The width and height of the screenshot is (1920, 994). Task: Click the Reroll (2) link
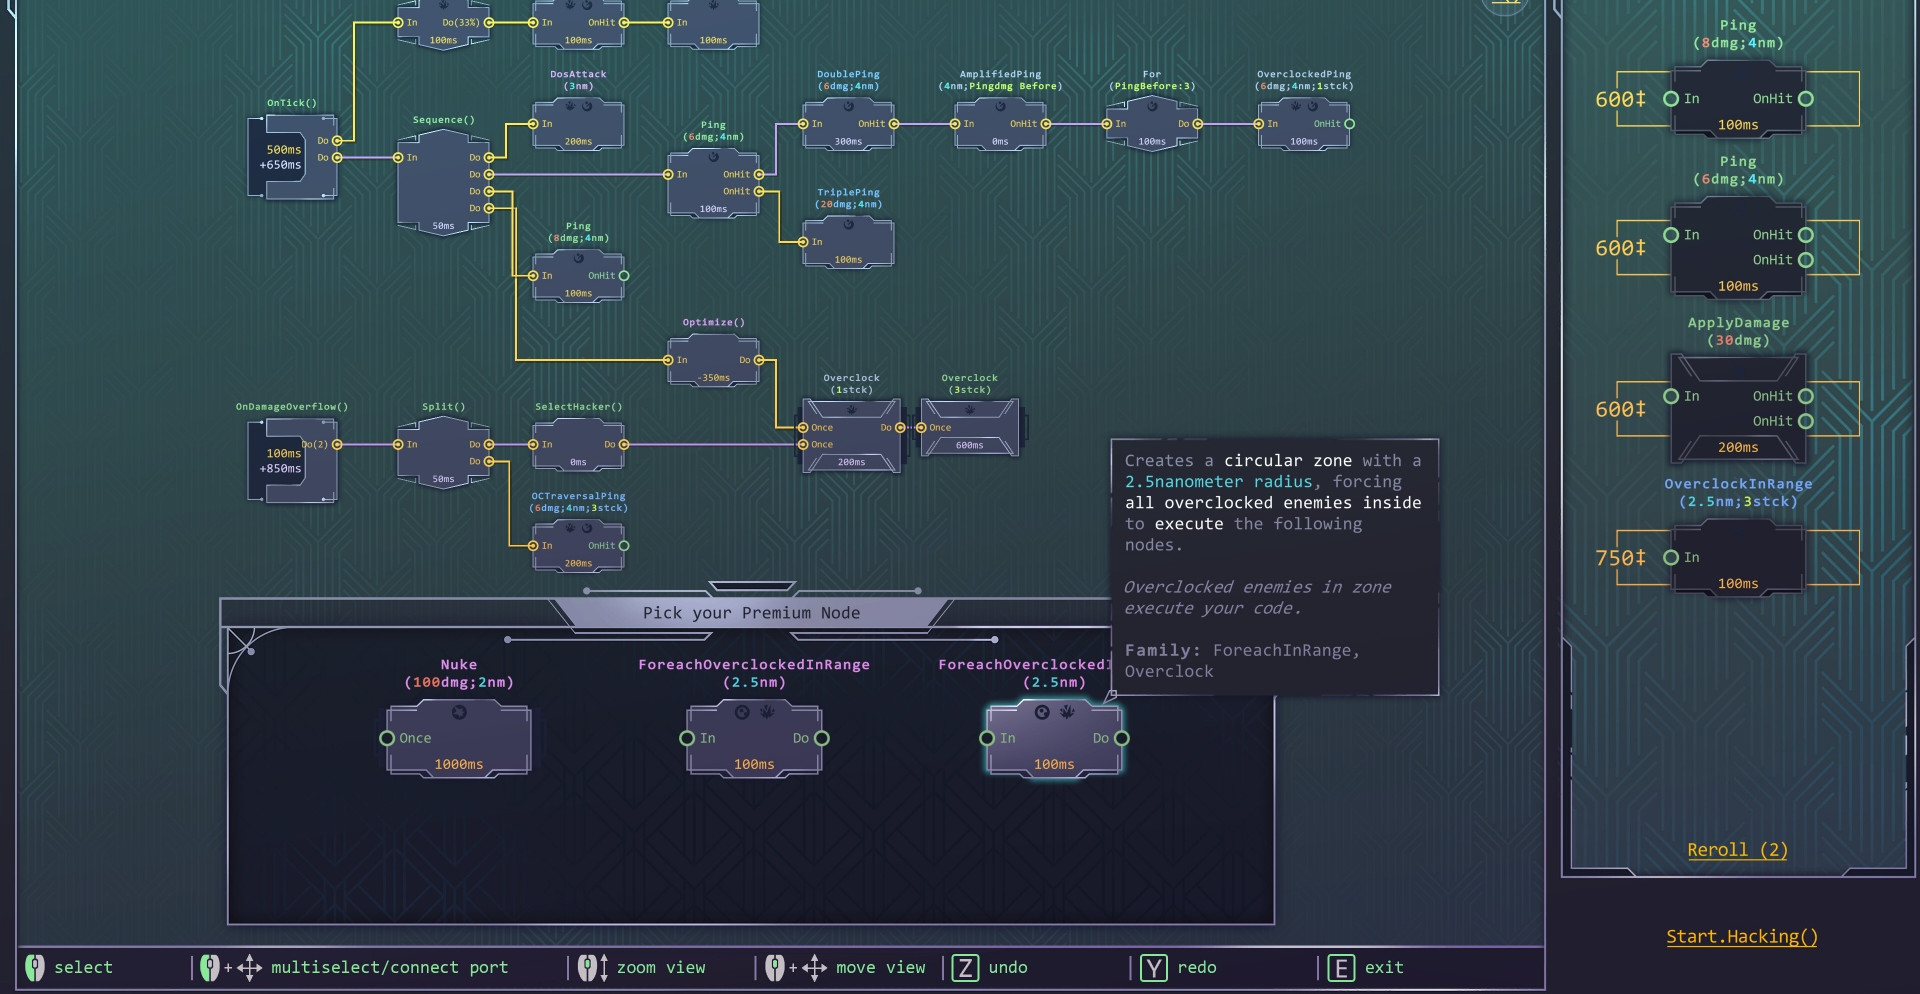pos(1737,850)
